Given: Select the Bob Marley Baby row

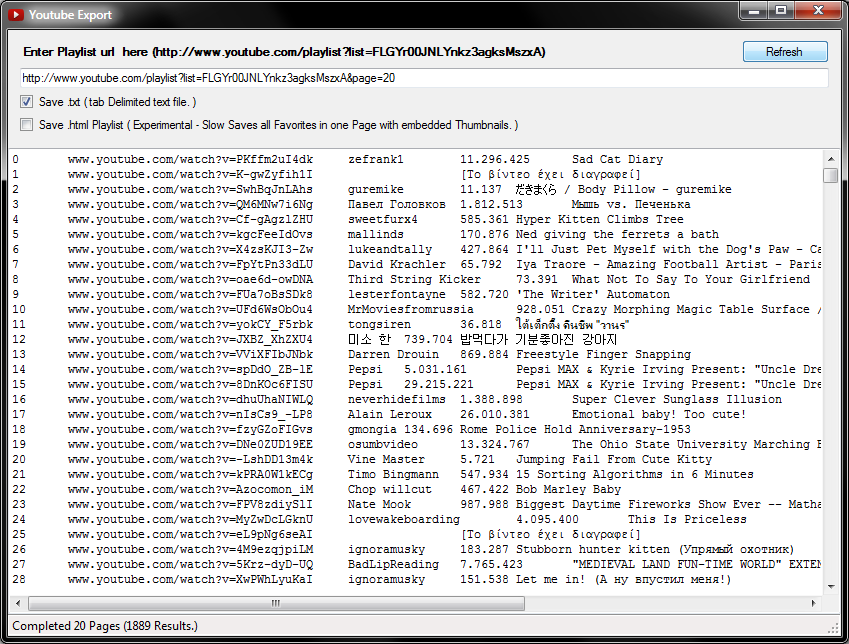Looking at the screenshot, I should coord(416,489).
